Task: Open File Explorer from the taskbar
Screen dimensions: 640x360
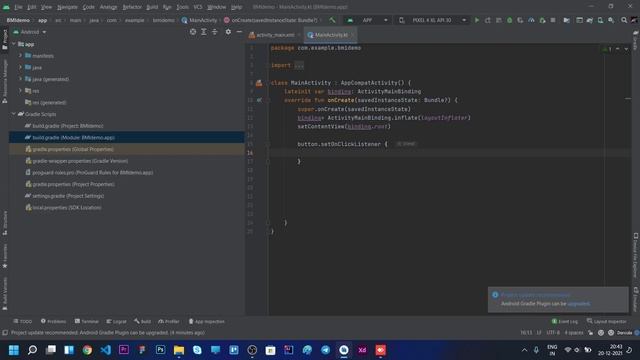Action: point(179,350)
